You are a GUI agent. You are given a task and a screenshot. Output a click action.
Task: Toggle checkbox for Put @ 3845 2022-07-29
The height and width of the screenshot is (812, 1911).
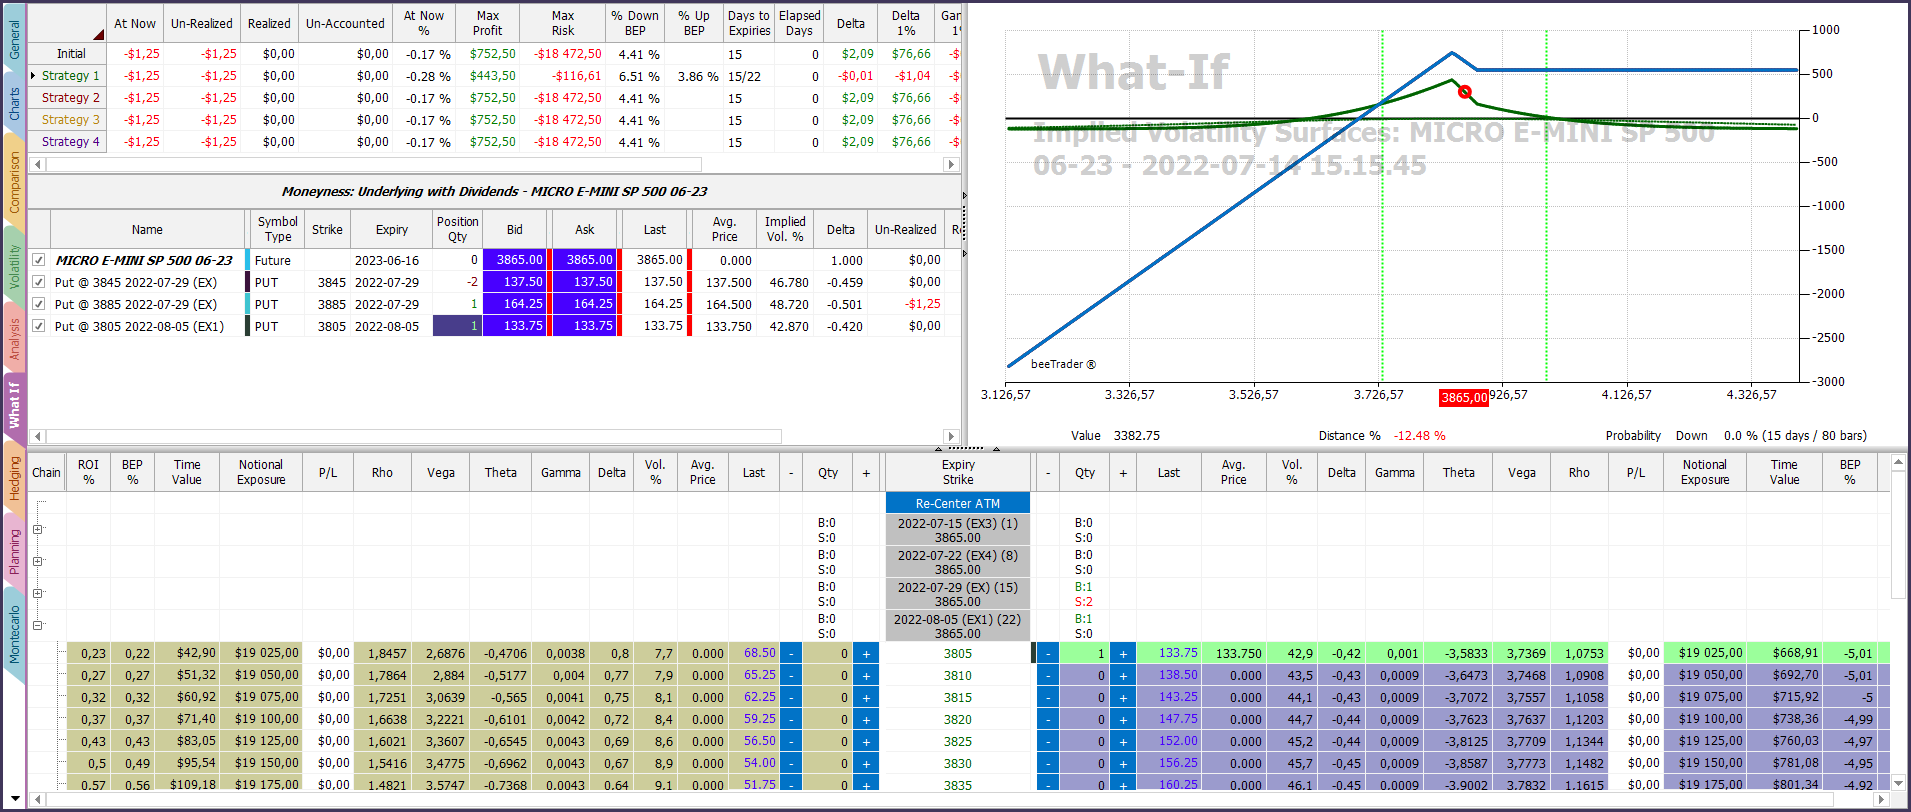pos(39,282)
